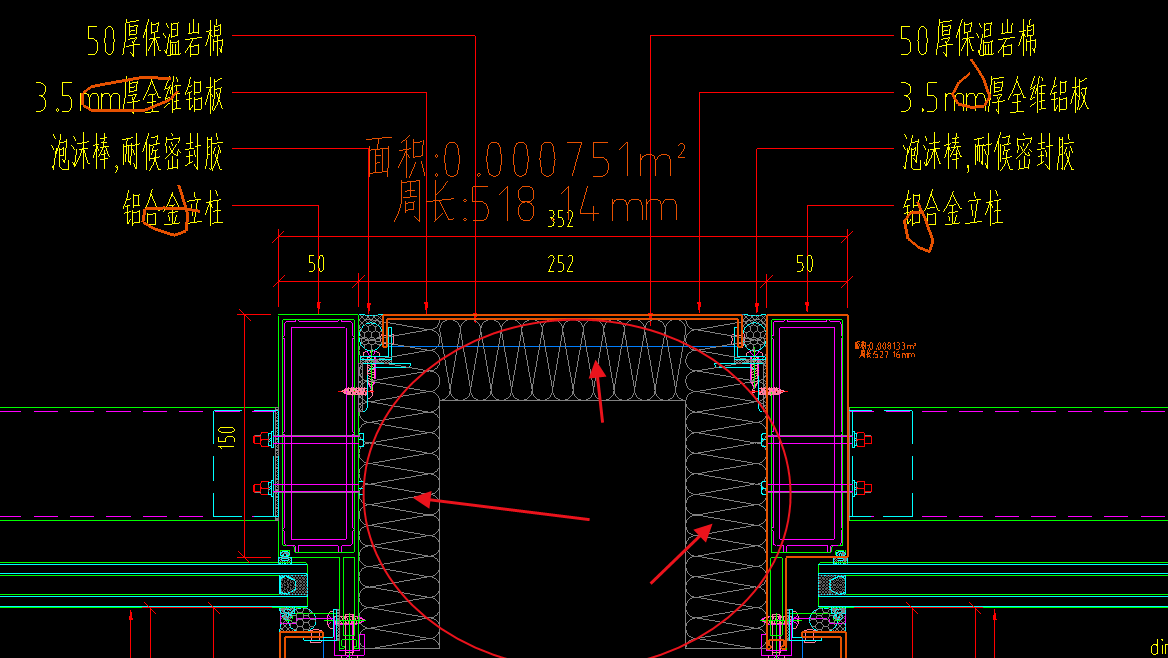Image resolution: width=1168 pixels, height=658 pixels.
Task: Select right horizontal dimension "50"
Action: click(804, 264)
